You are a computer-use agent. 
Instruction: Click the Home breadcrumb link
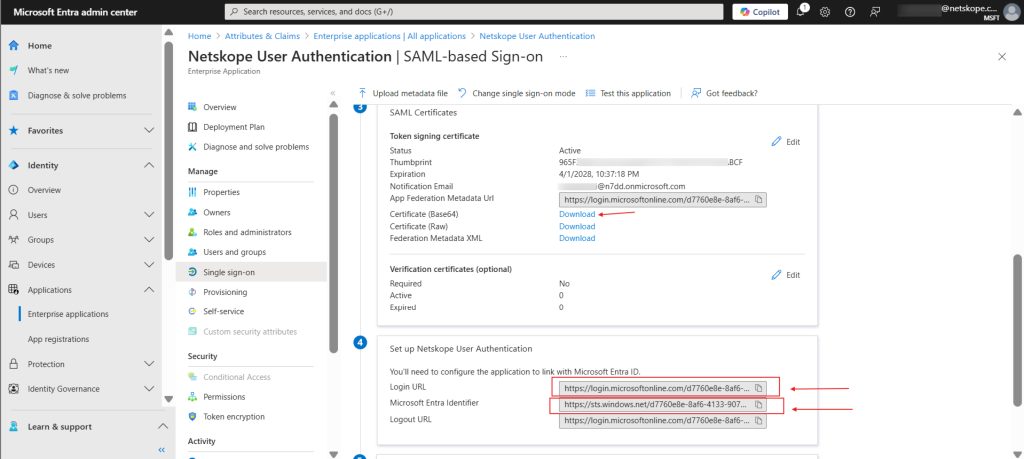pyautogui.click(x=199, y=37)
